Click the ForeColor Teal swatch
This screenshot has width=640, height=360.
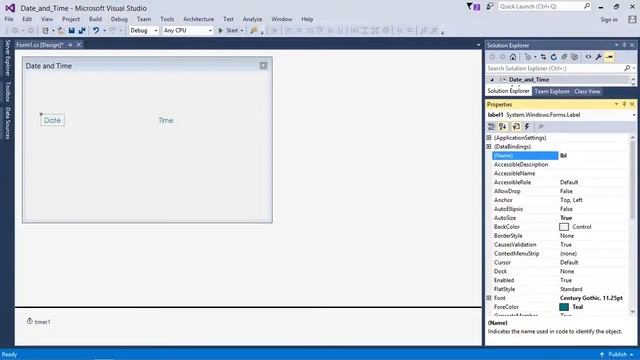564,307
